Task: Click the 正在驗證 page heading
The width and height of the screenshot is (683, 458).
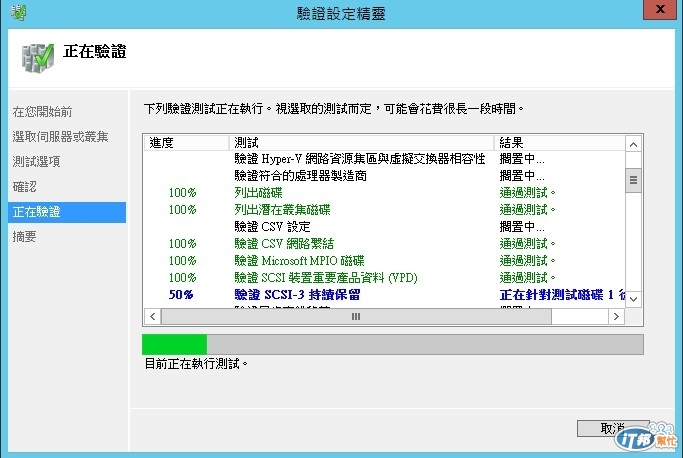Action: coord(95,51)
